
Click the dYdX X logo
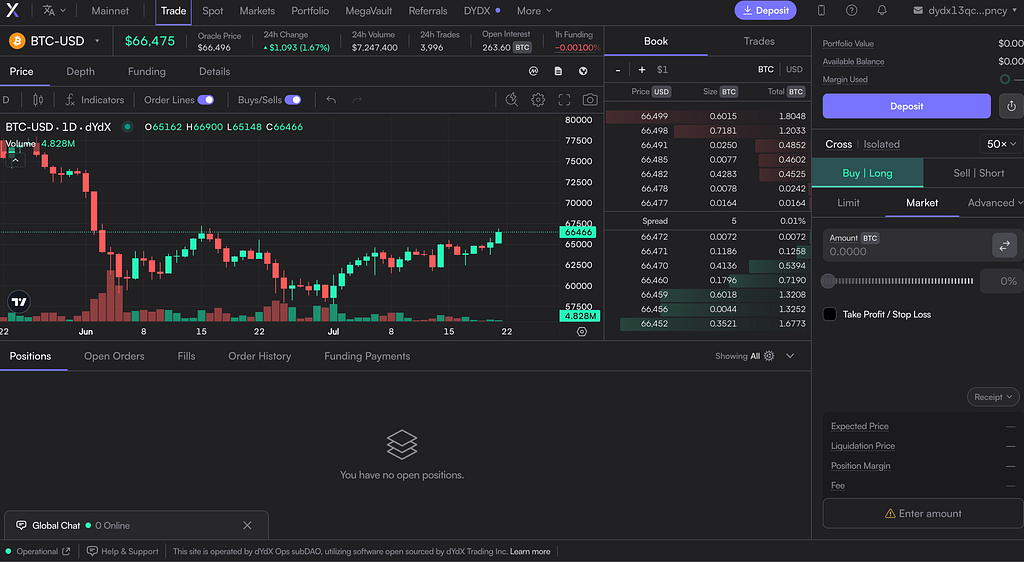point(12,10)
